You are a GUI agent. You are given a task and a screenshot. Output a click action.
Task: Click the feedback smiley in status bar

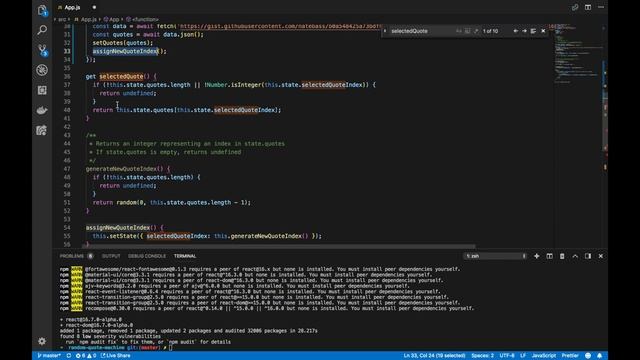point(588,356)
